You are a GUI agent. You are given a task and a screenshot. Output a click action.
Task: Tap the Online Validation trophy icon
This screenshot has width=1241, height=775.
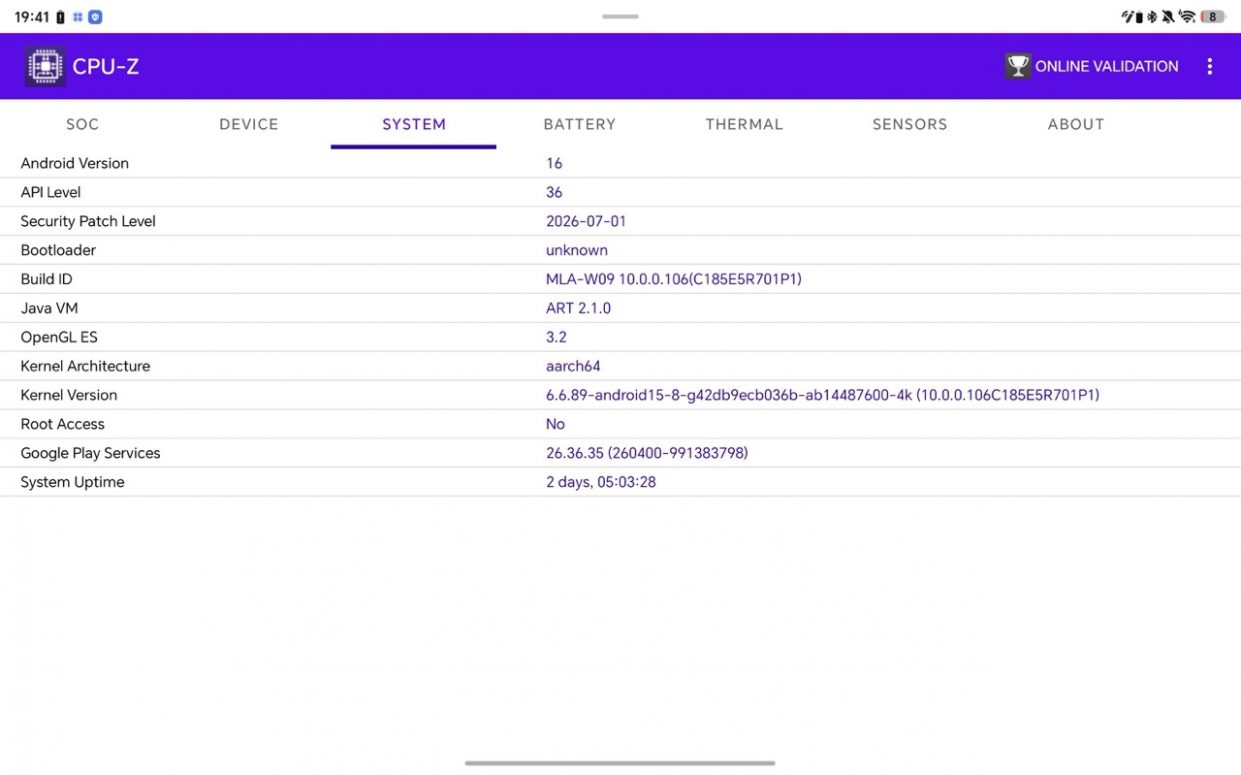click(1018, 66)
